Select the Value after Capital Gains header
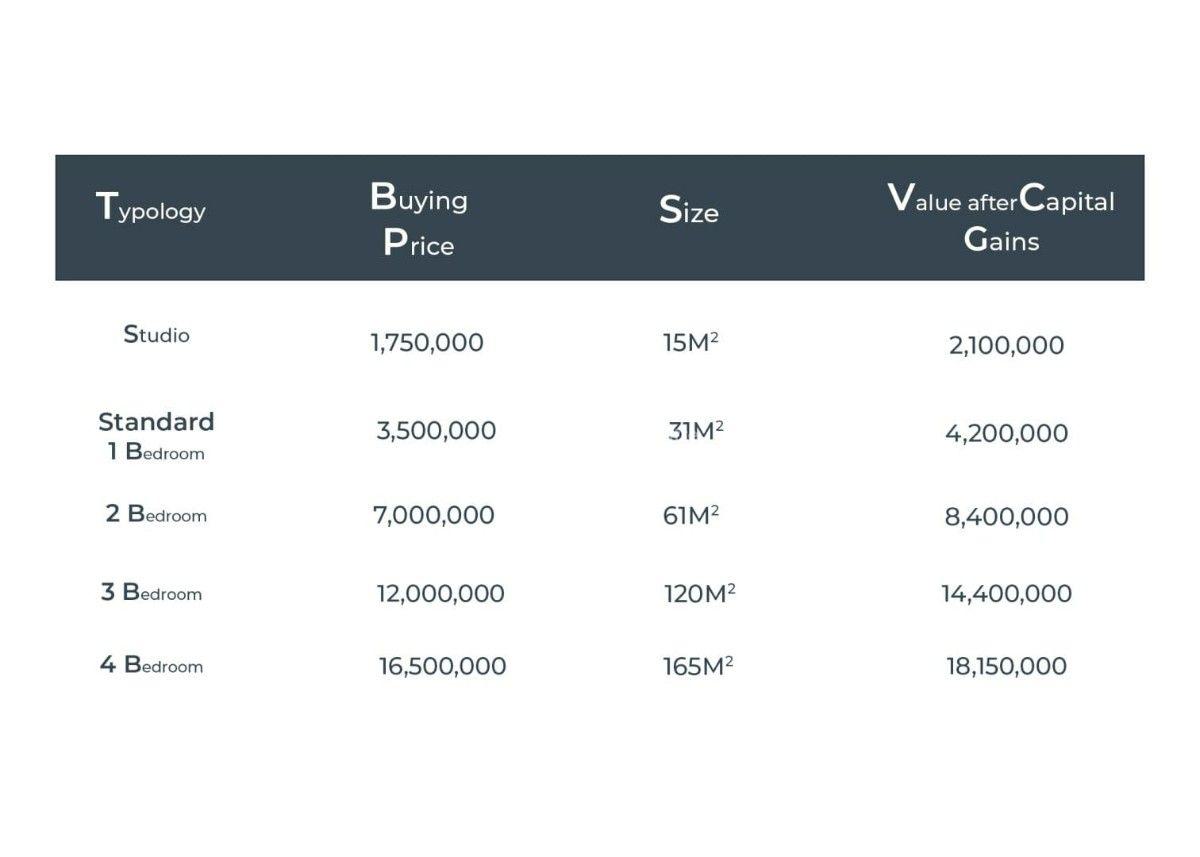1200x857 pixels. click(1001, 220)
